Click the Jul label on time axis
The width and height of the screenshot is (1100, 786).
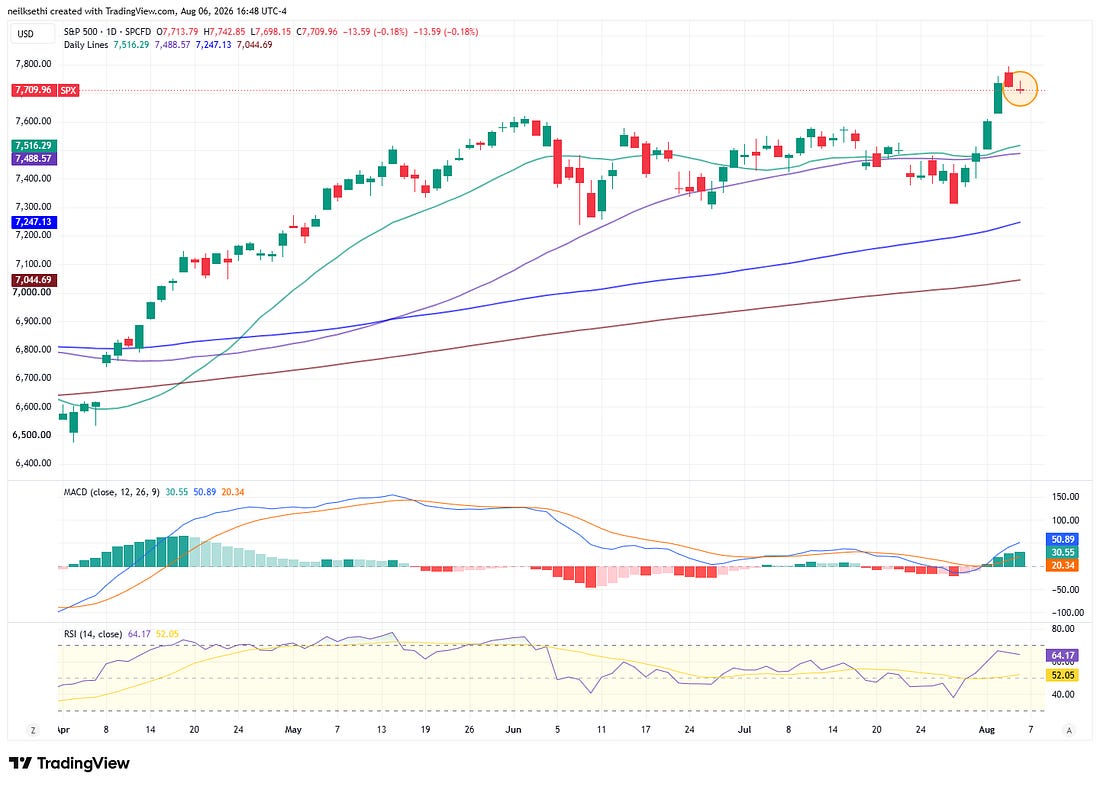745,730
